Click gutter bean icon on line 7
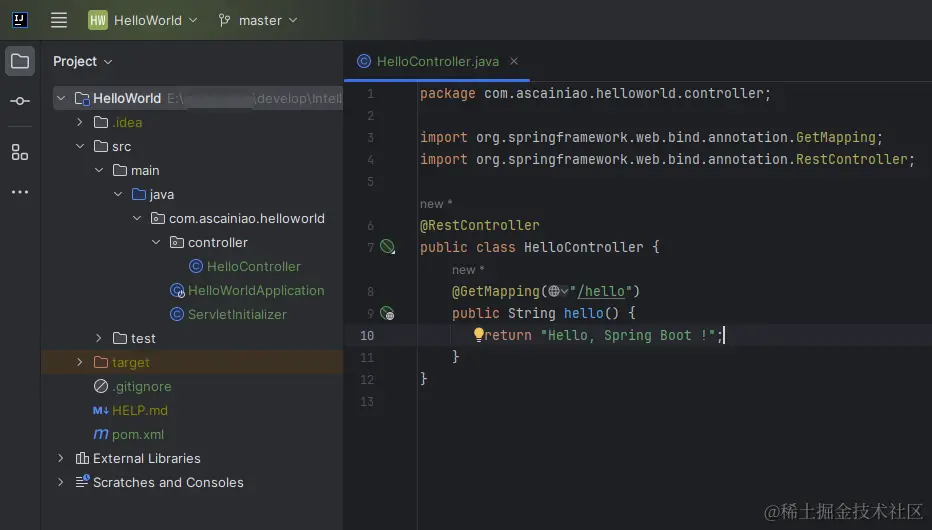Viewport: 932px width, 530px height. (x=388, y=247)
